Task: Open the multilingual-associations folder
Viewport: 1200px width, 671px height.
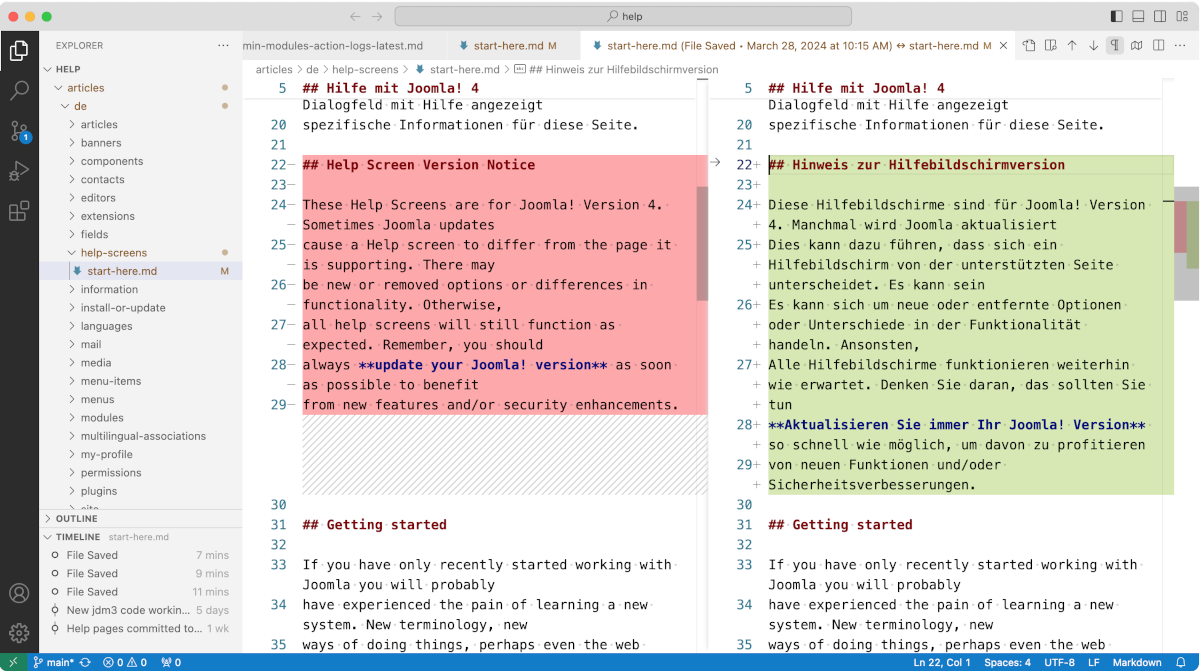Action: [140, 436]
